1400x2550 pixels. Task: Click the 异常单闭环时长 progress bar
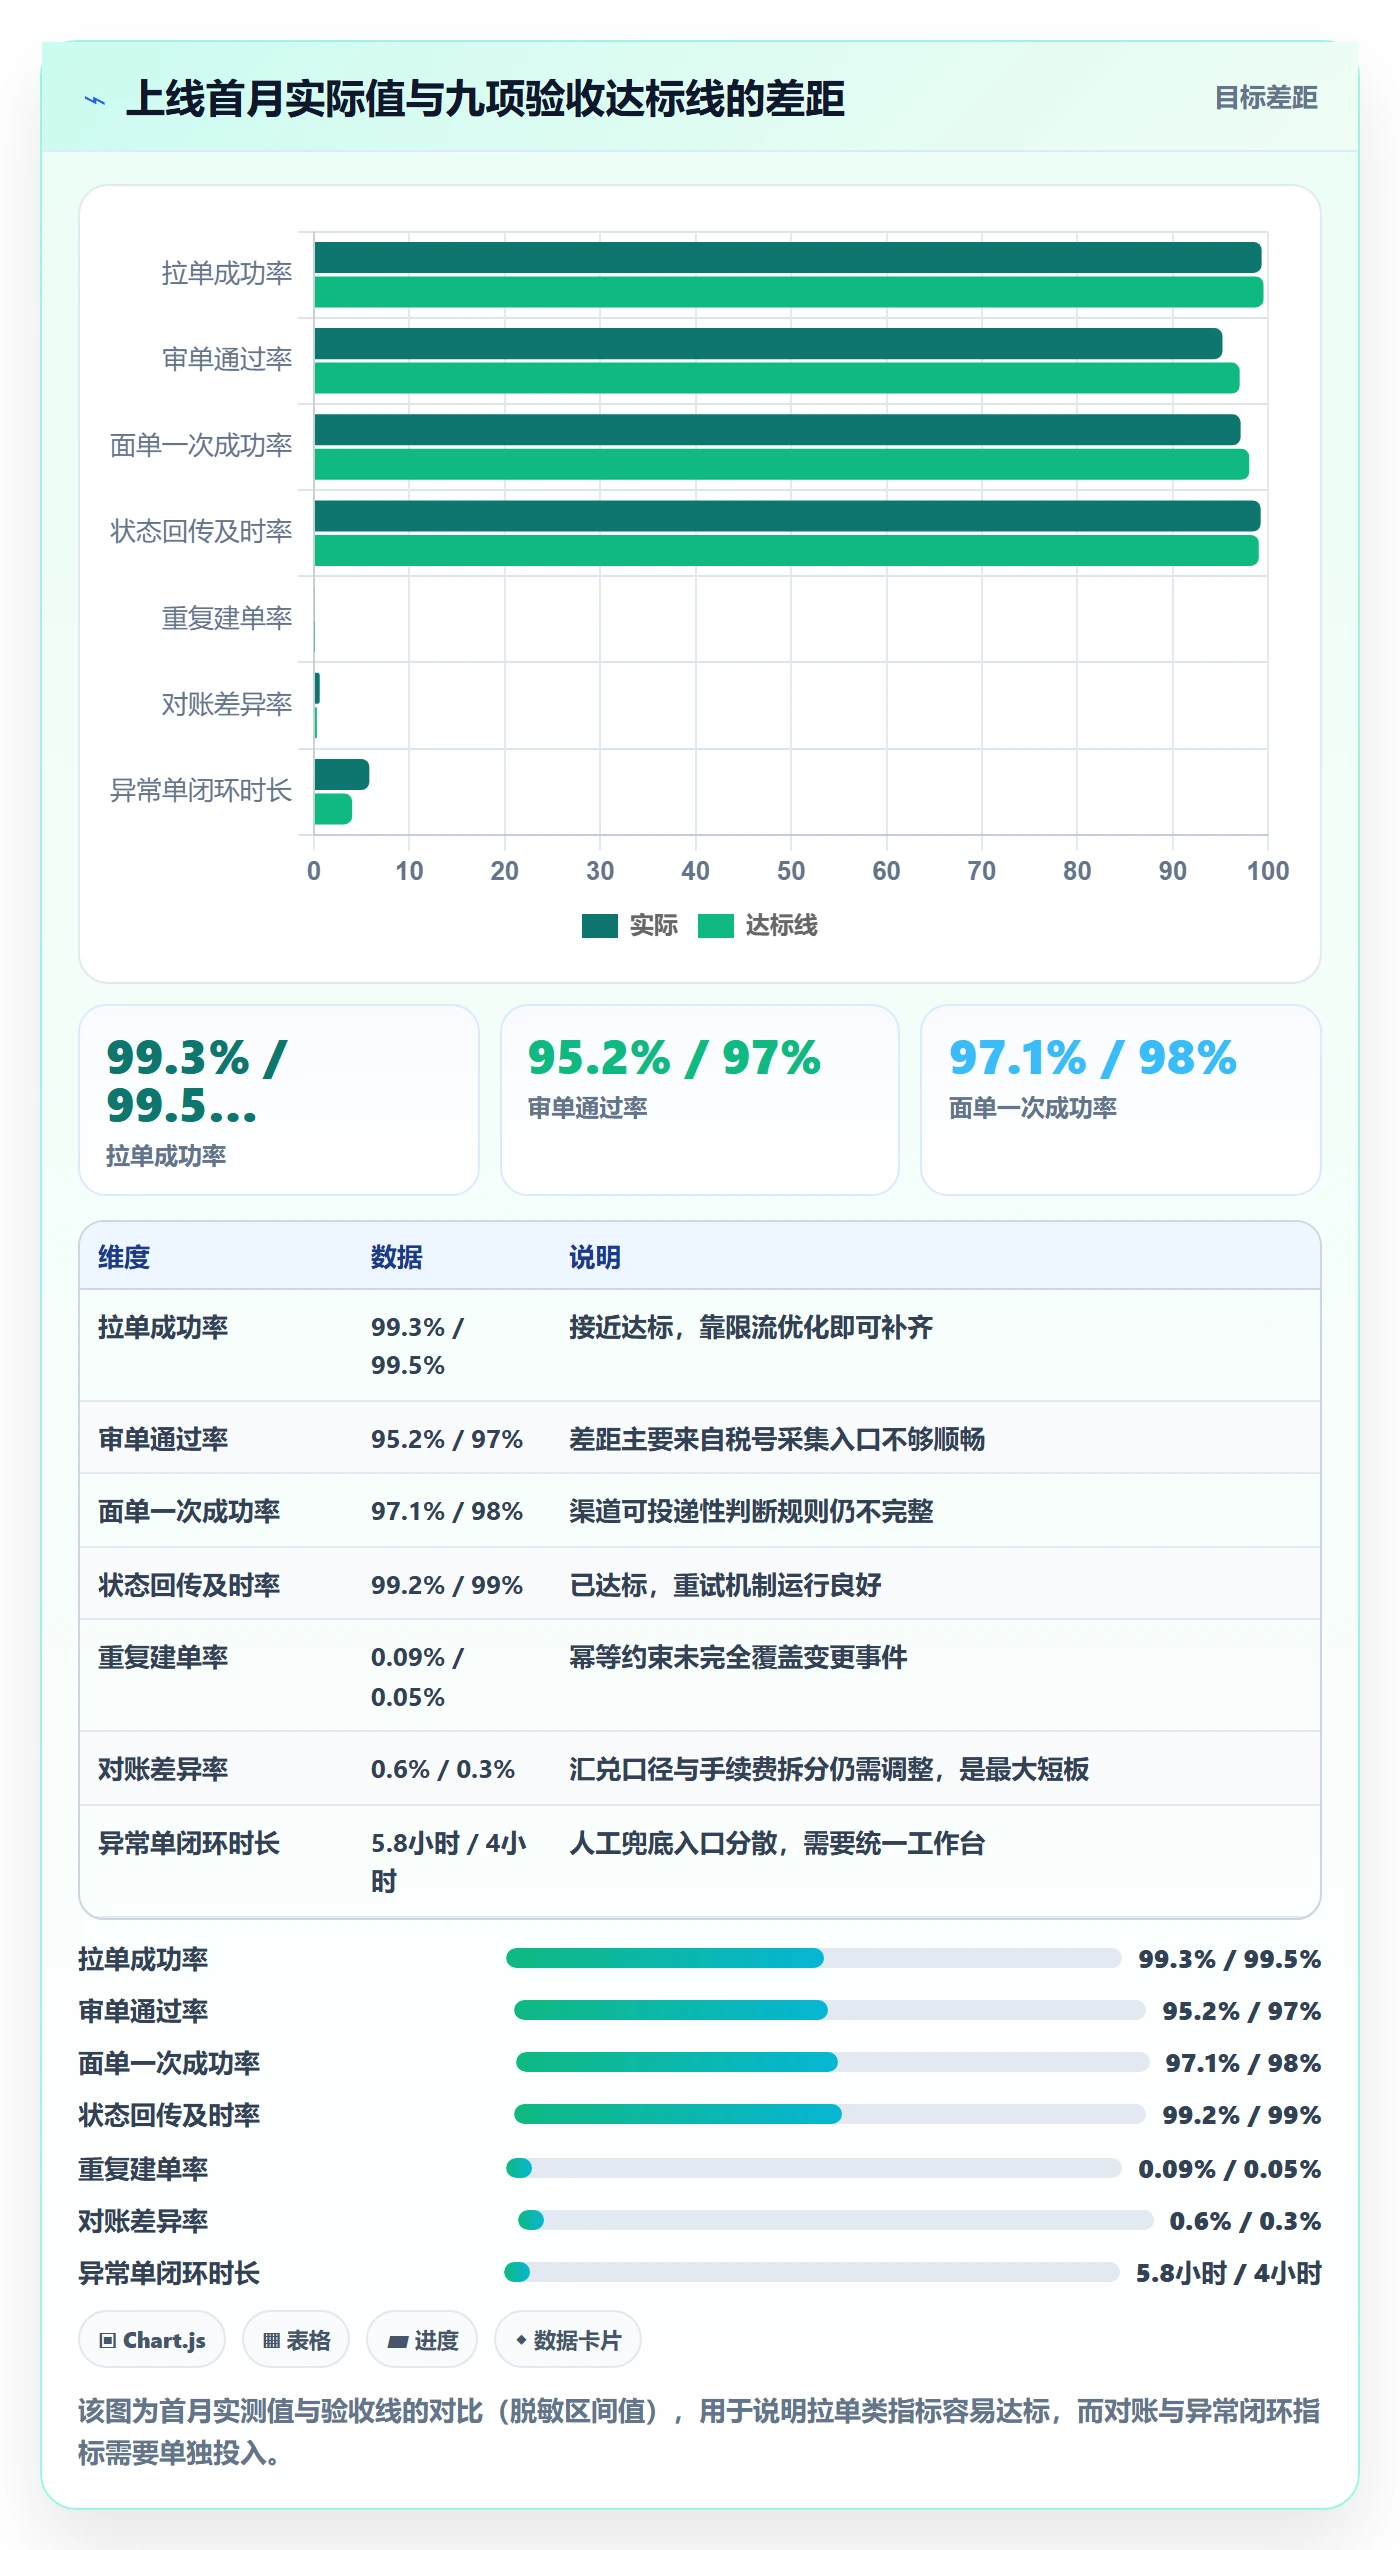point(811,2272)
